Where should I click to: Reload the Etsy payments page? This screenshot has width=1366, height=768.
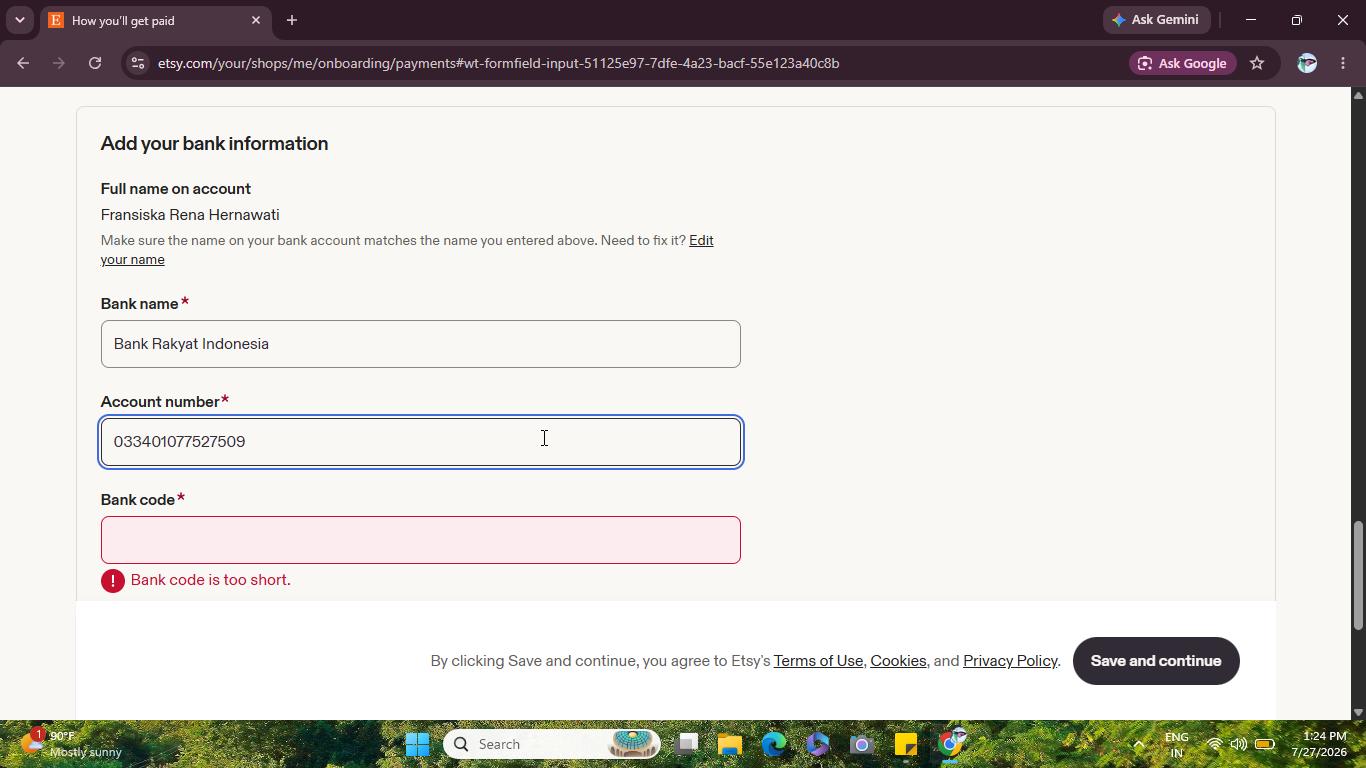point(95,63)
